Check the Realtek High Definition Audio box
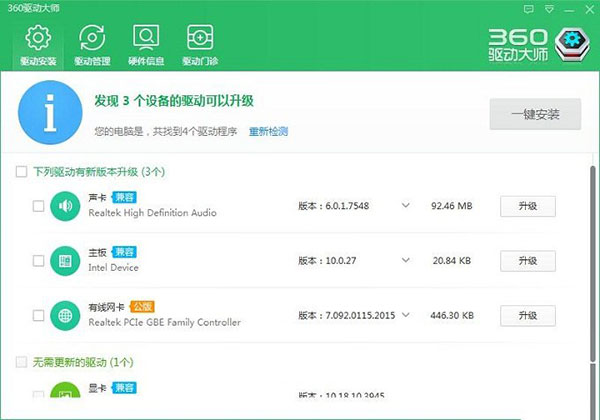The image size is (600, 420). pyautogui.click(x=38, y=206)
